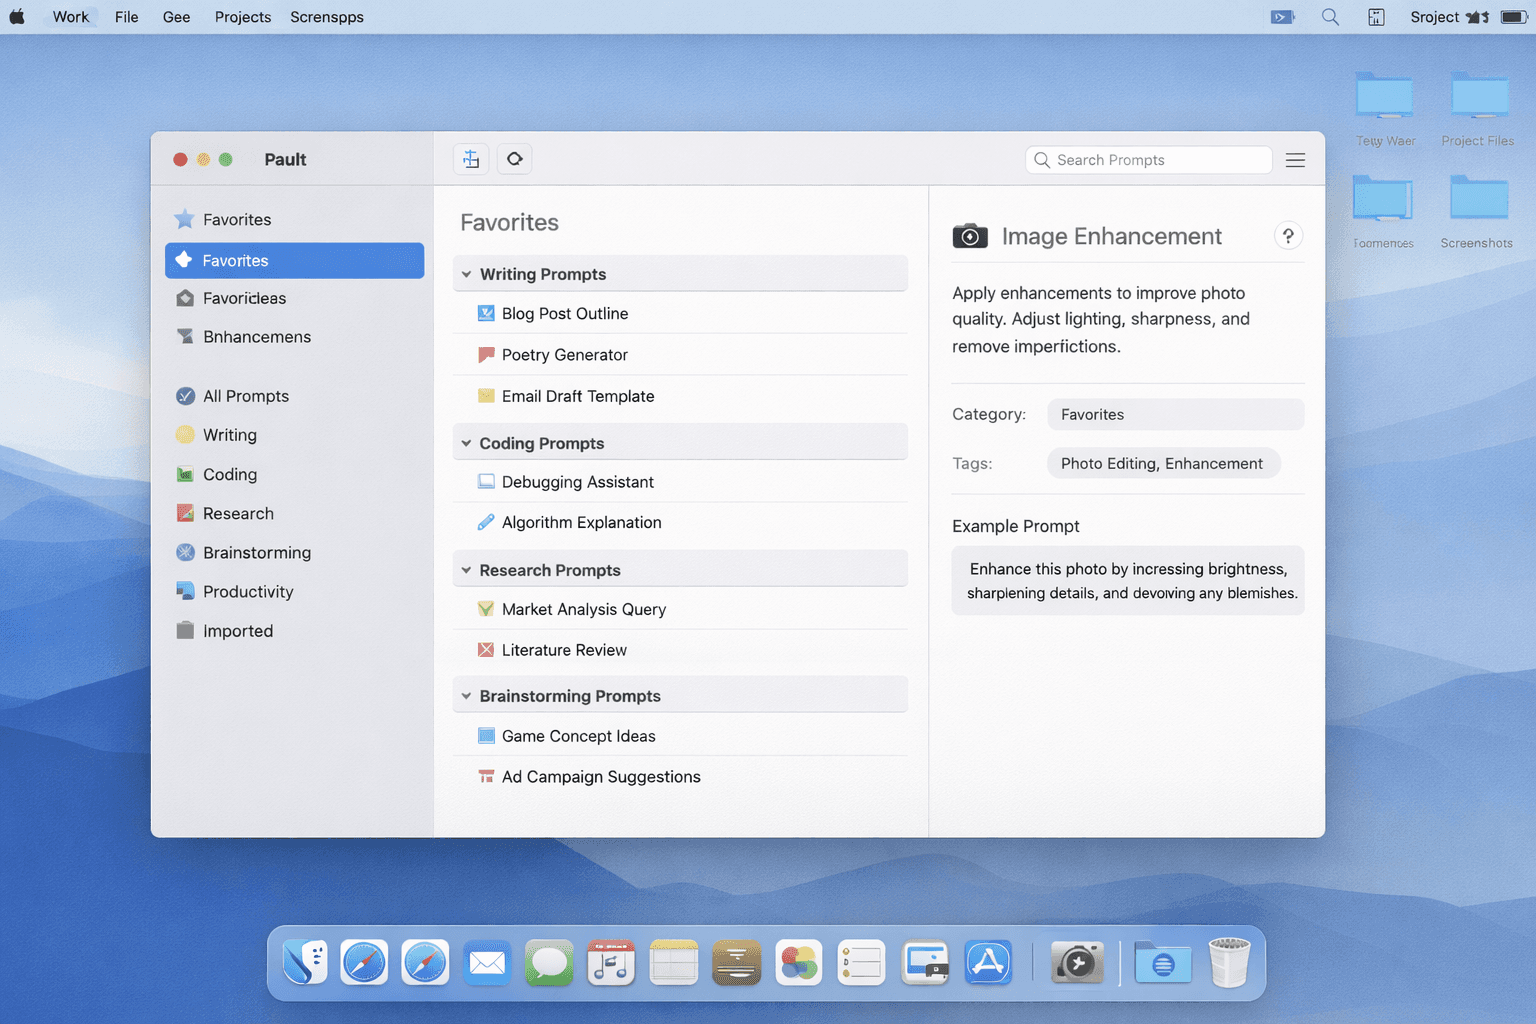Select Poetry Generator prompt
Viewport: 1536px width, 1024px height.
(x=680, y=354)
